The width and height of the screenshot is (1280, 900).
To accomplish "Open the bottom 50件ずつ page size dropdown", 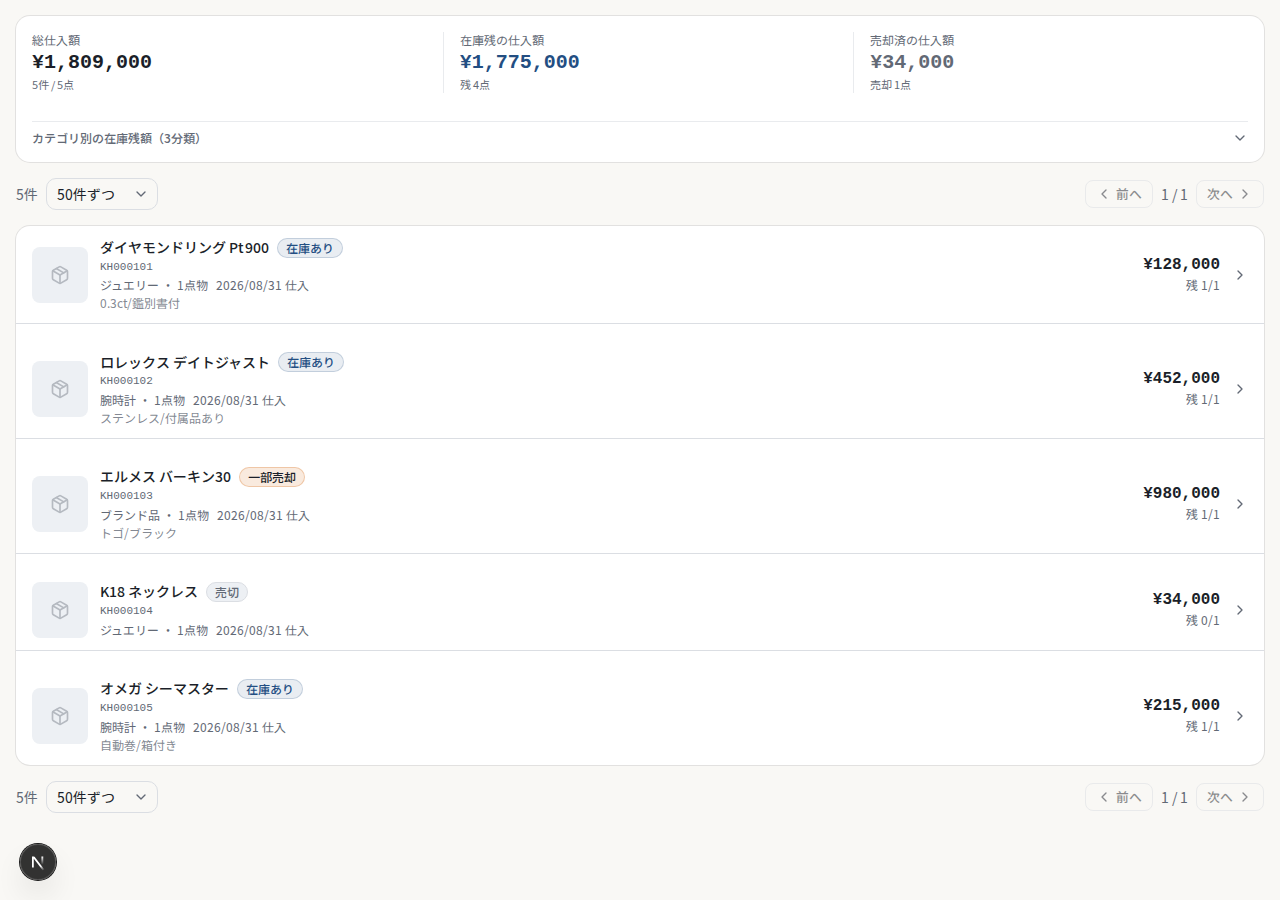I will tap(102, 797).
